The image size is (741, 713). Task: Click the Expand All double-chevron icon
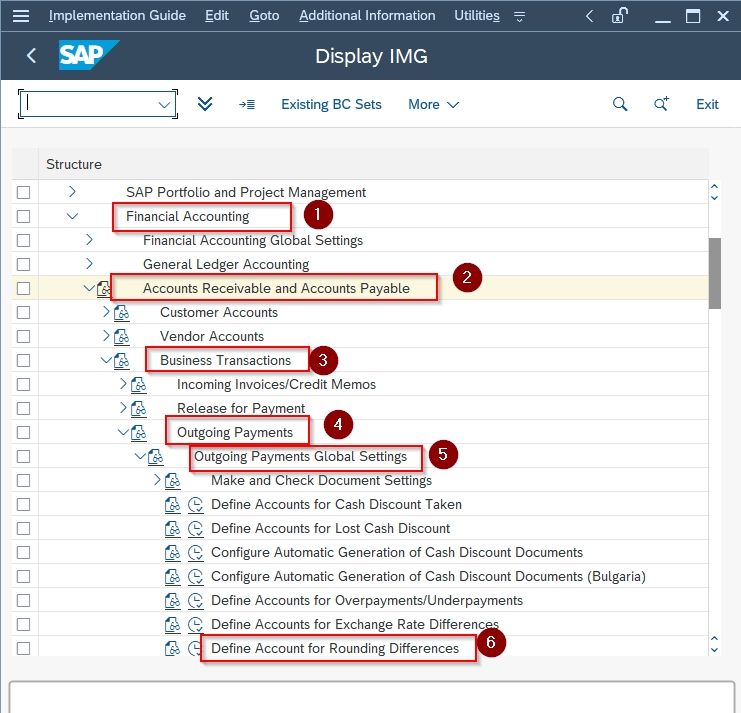pyautogui.click(x=205, y=104)
